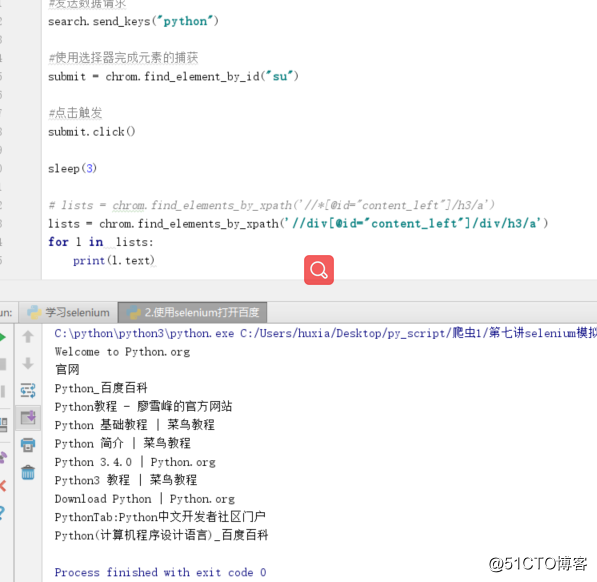Click output 'PythonTab:Python中文开发者社区门户'
Image resolution: width=597 pixels, height=582 pixels.
click(x=160, y=517)
